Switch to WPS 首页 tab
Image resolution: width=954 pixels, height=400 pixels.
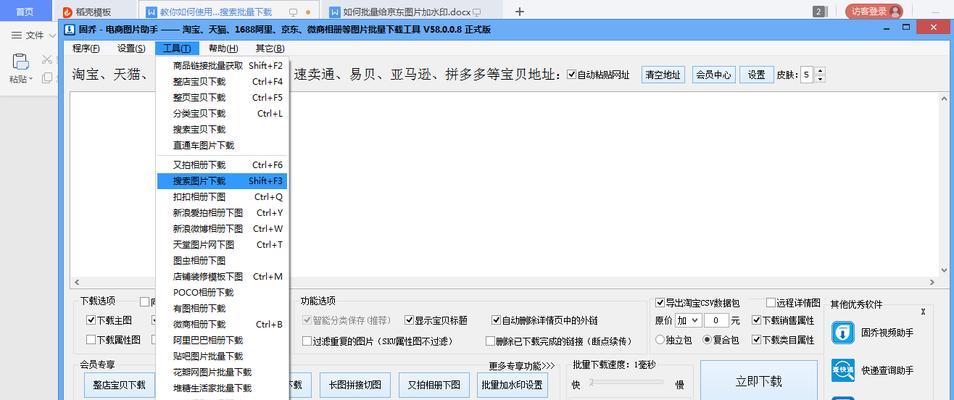pyautogui.click(x=24, y=12)
